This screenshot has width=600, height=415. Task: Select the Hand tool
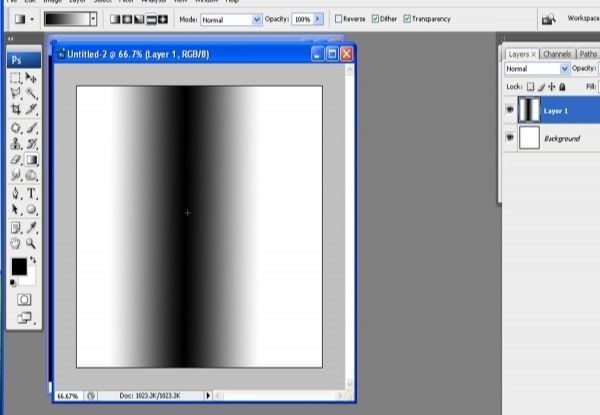pyautogui.click(x=15, y=243)
